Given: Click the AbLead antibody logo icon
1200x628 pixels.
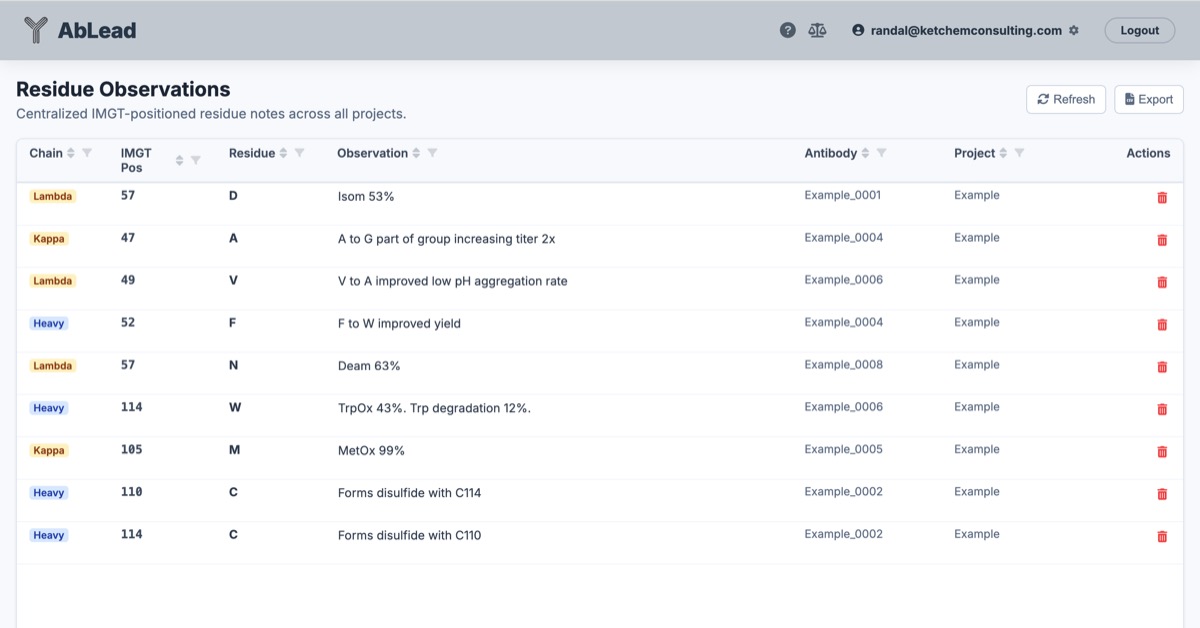Looking at the screenshot, I should [x=36, y=30].
